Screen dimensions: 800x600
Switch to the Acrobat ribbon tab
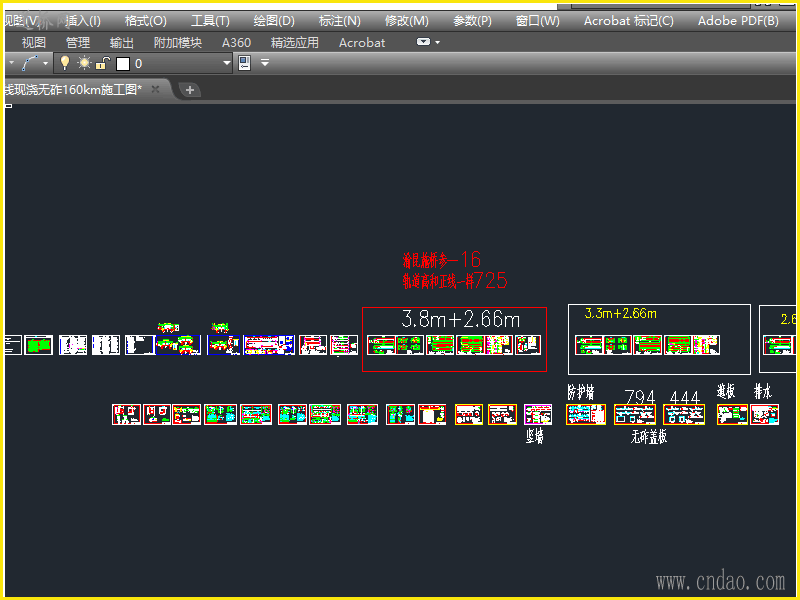coord(362,42)
